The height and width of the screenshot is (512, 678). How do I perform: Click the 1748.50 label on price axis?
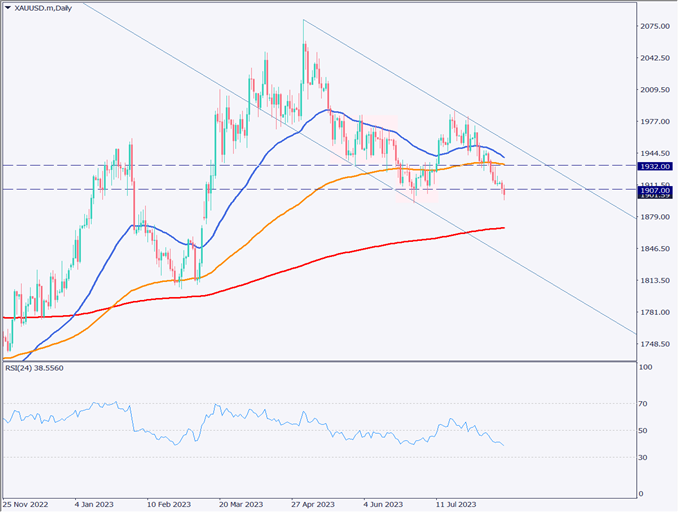point(655,344)
